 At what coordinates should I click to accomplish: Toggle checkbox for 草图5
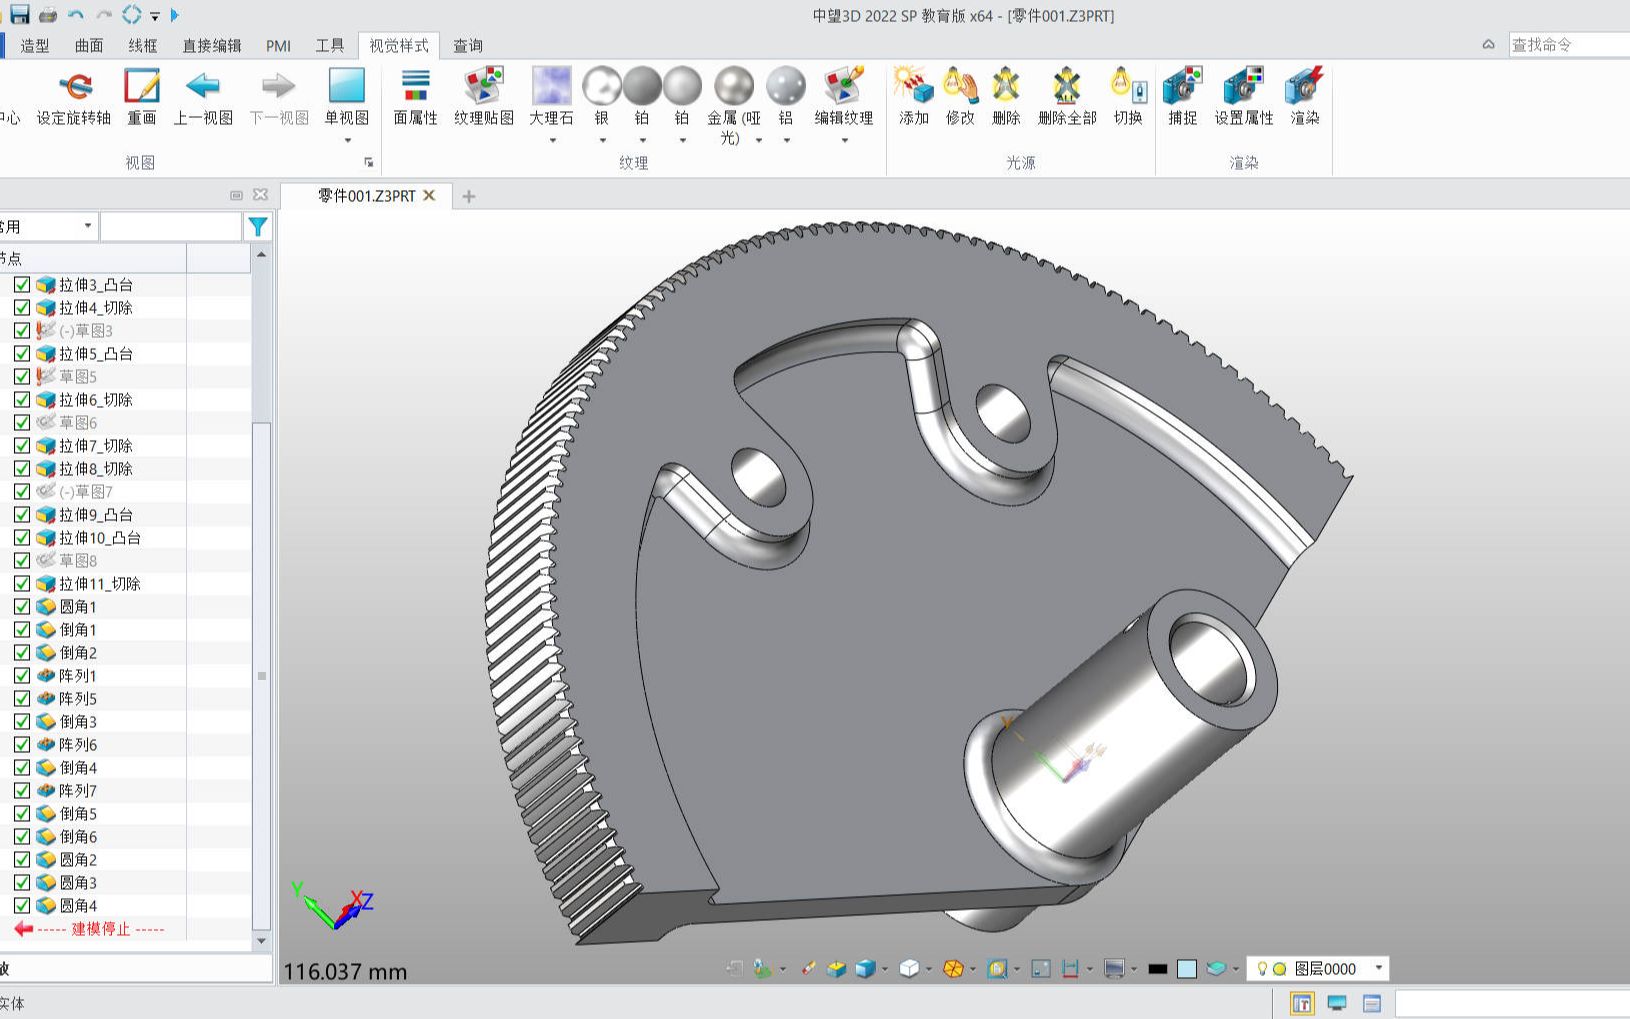point(22,377)
